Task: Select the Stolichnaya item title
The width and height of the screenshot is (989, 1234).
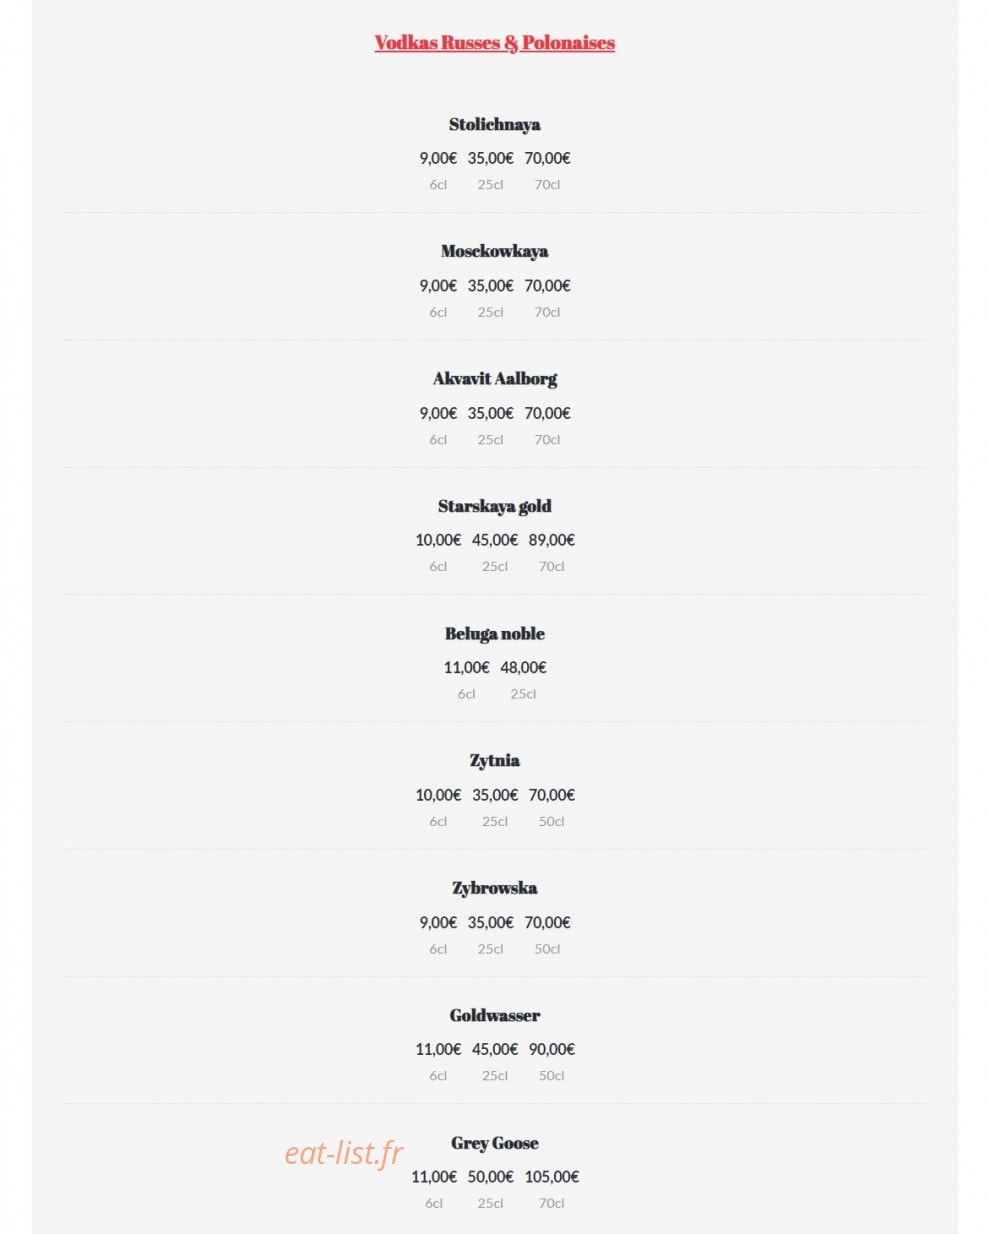Action: coord(494,124)
